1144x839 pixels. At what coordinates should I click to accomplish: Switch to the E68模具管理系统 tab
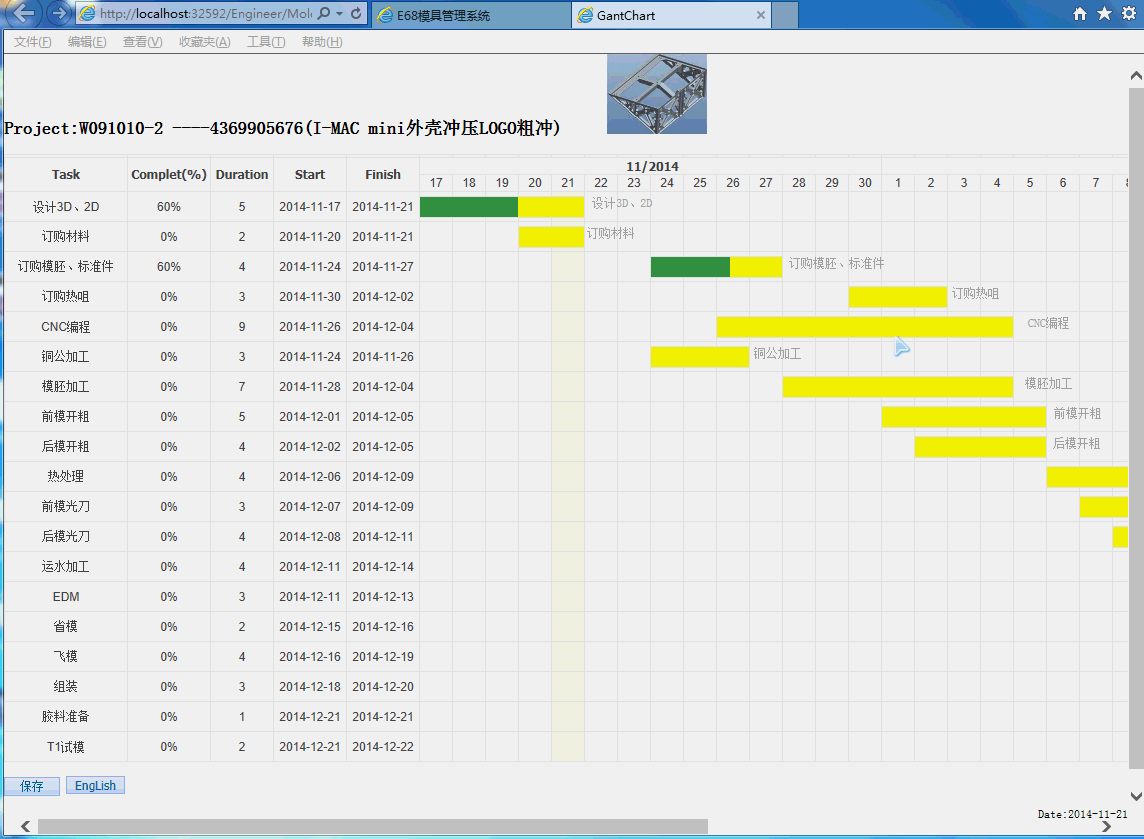point(471,15)
